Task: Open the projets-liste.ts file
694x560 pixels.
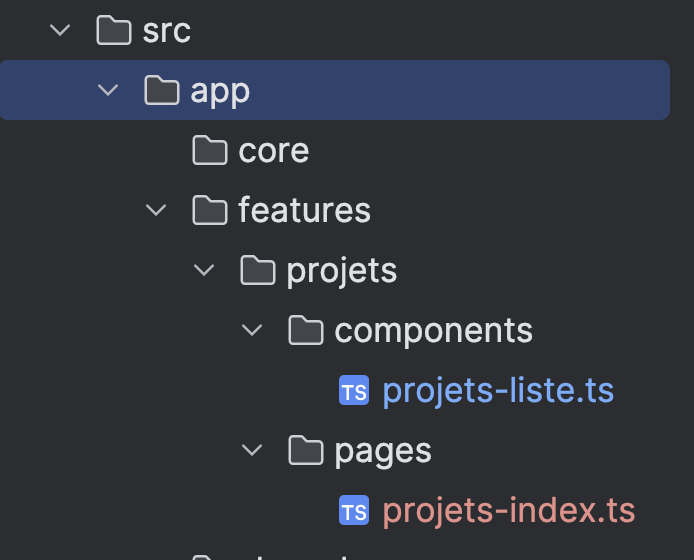Action: (498, 391)
